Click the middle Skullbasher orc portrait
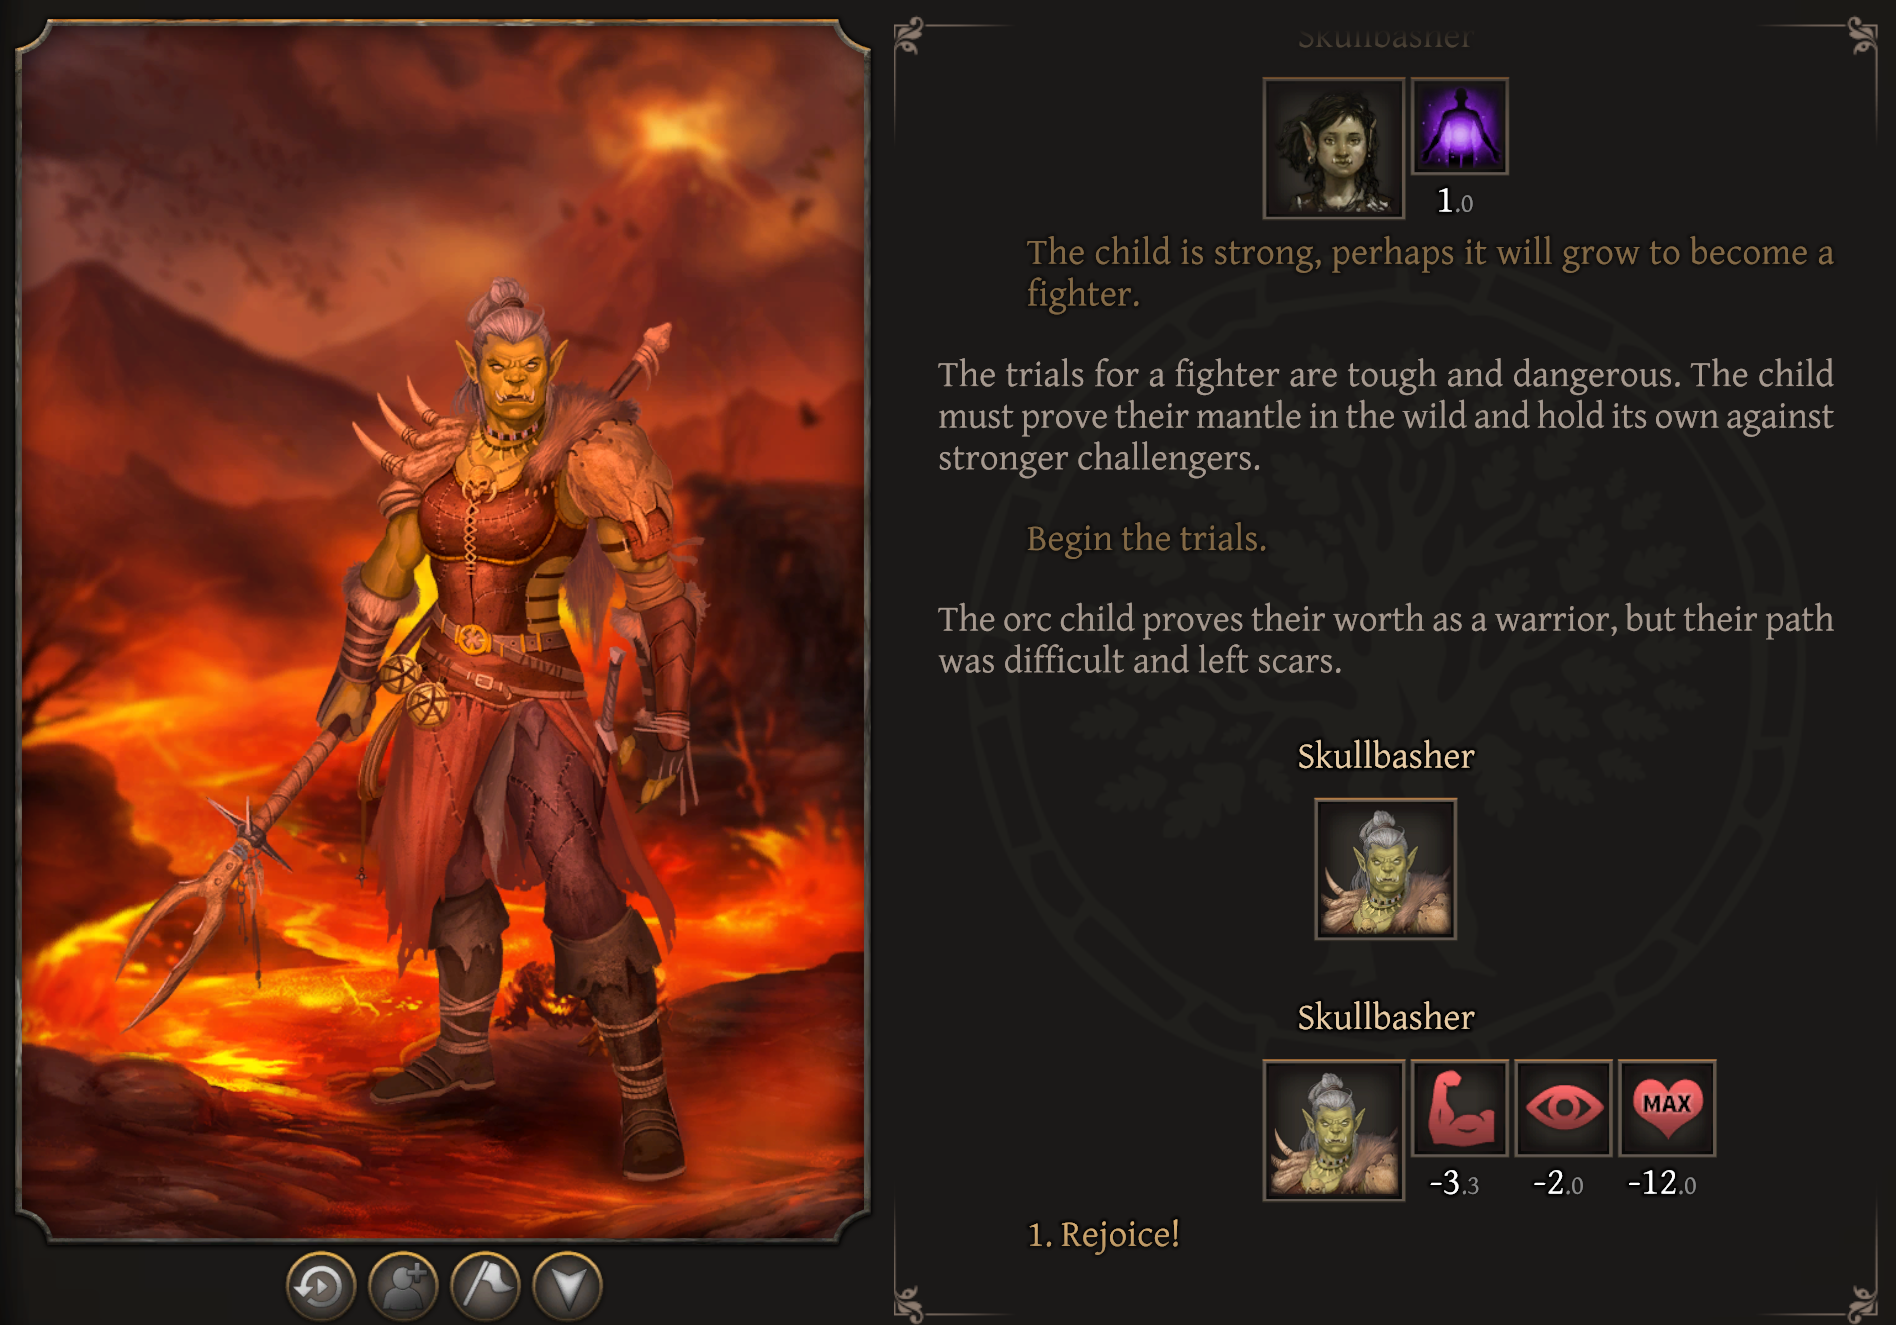This screenshot has height=1325, width=1896. coord(1385,869)
